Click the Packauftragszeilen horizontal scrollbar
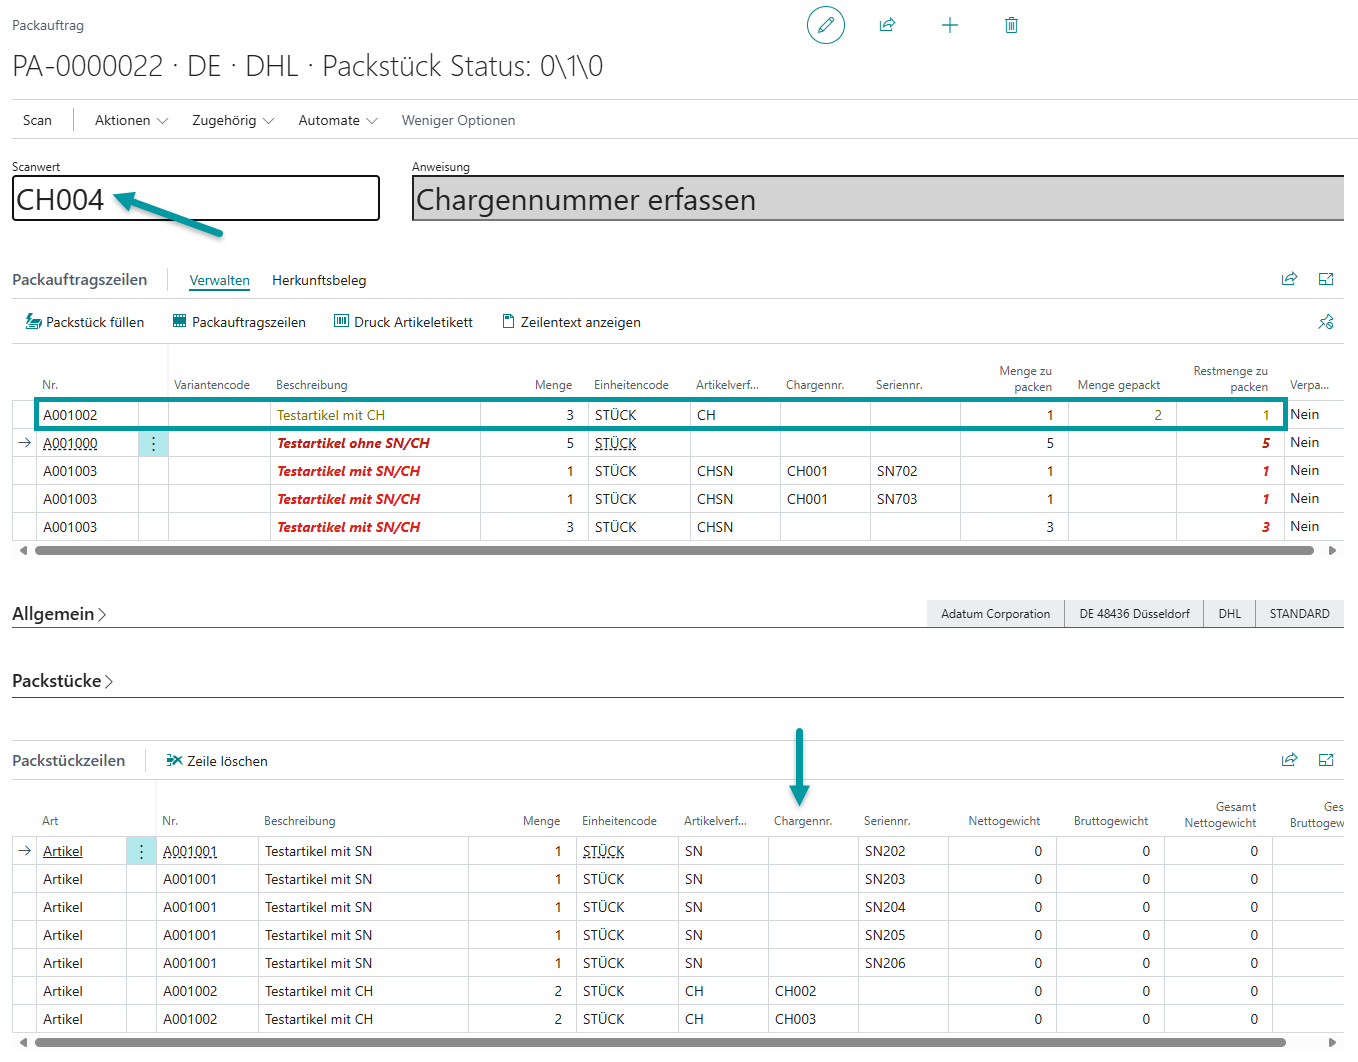Image resolution: width=1358 pixels, height=1062 pixels. point(673,550)
